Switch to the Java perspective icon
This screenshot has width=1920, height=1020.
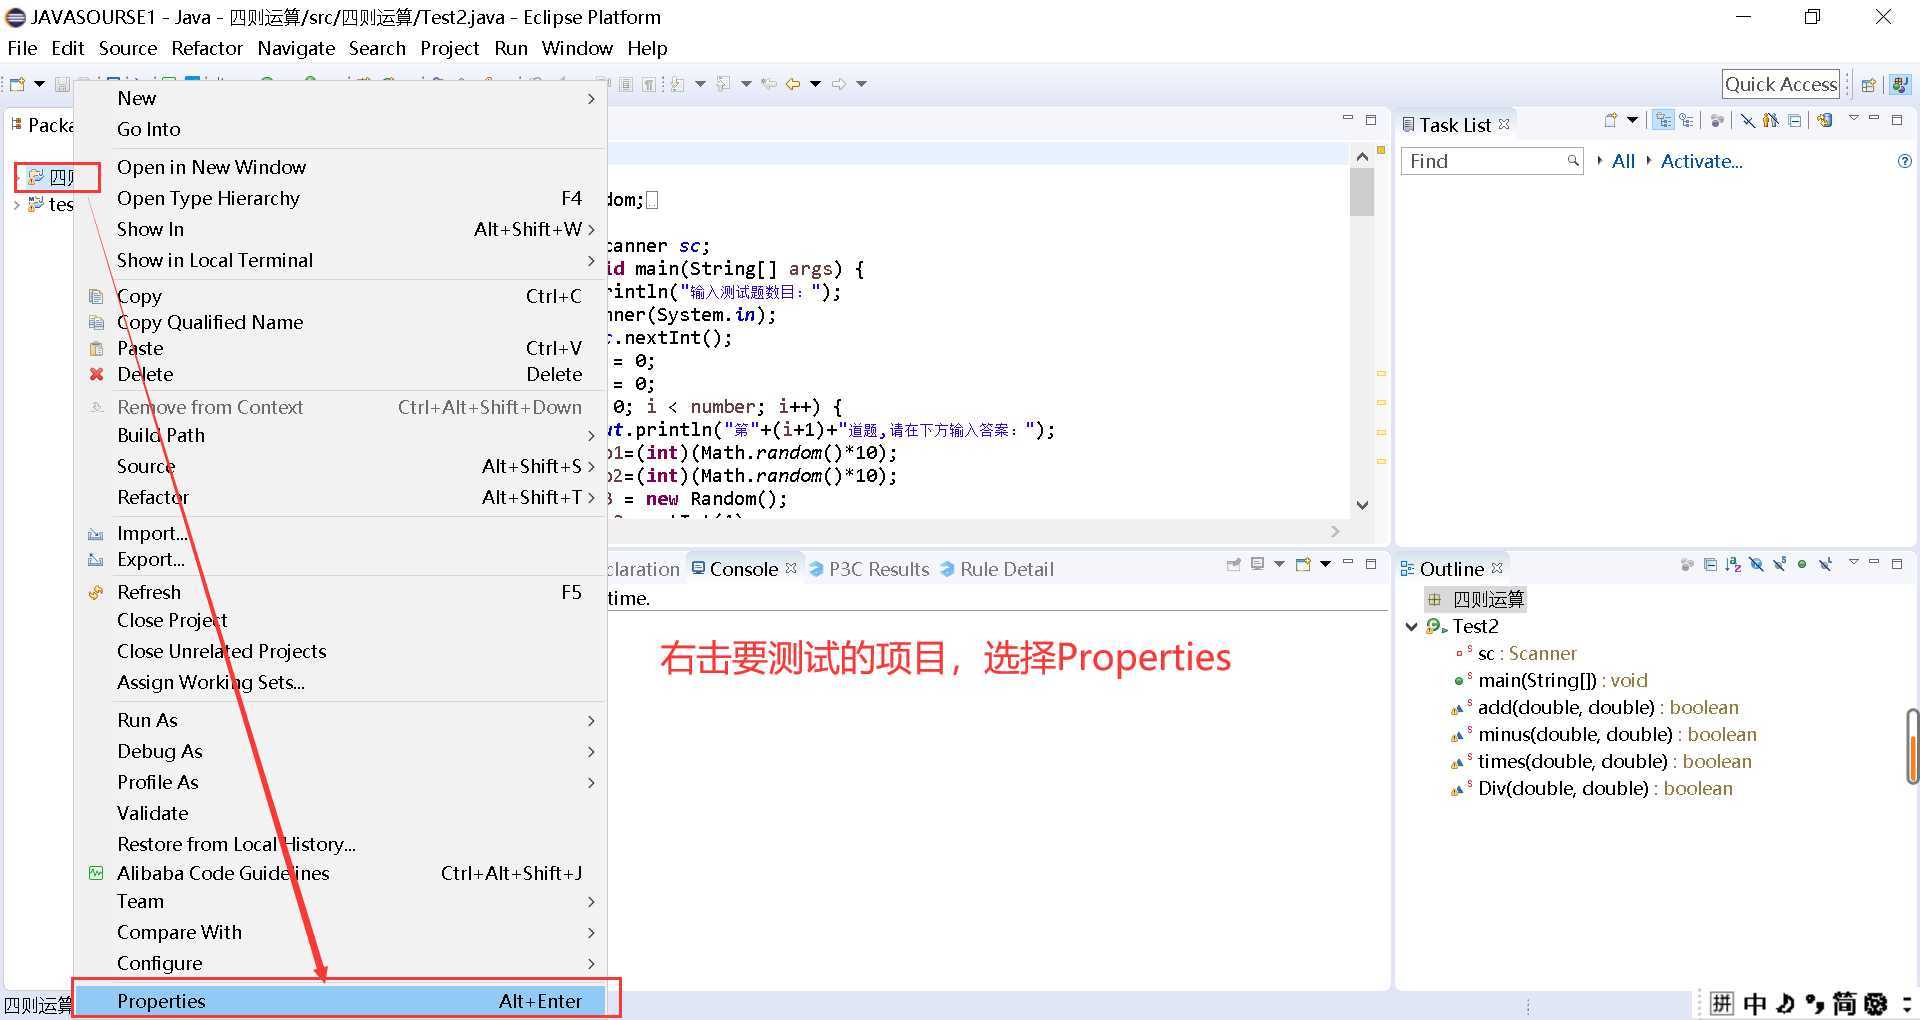pyautogui.click(x=1898, y=85)
